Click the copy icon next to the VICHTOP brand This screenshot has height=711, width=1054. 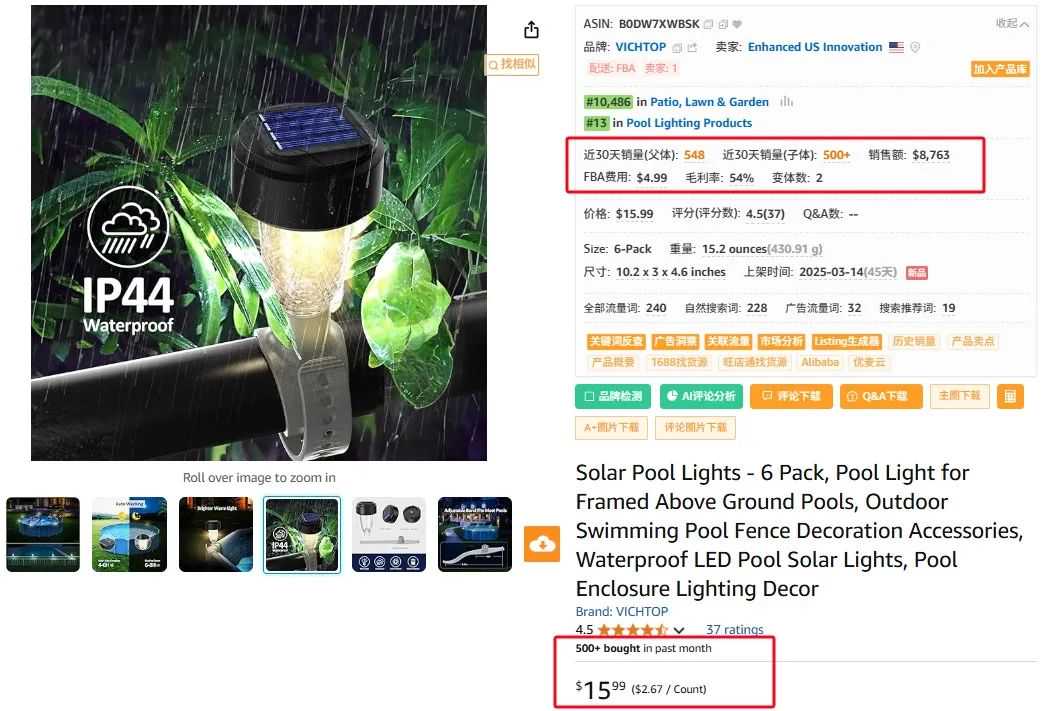678,48
